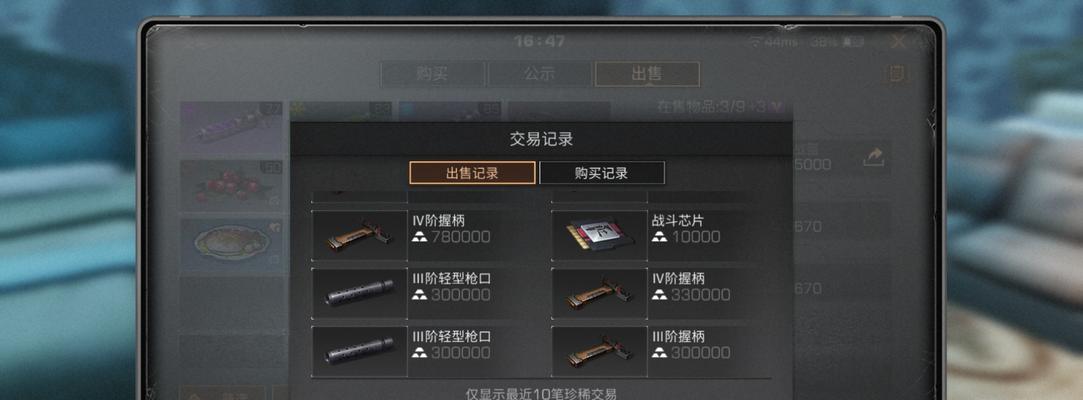1083x400 pixels.
Task: Click the gold icon beside 10000
Action: 660,237
